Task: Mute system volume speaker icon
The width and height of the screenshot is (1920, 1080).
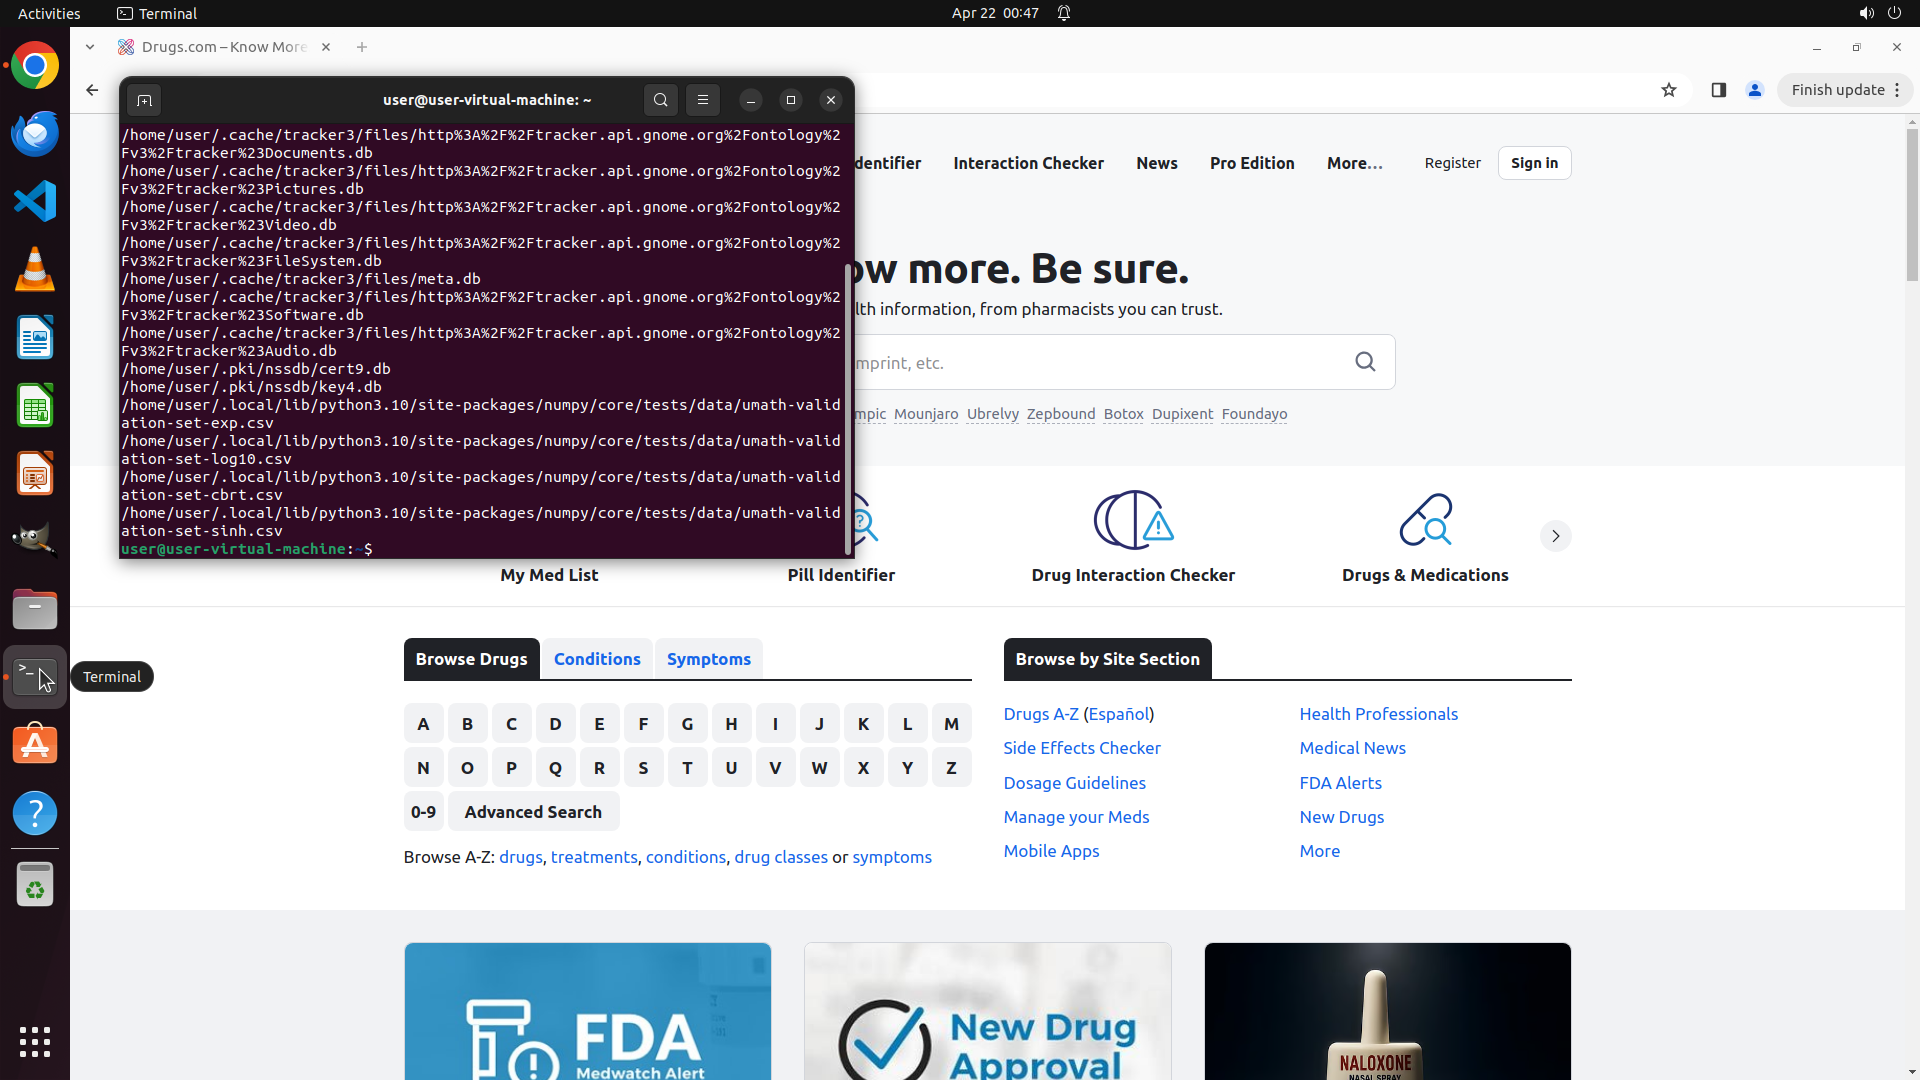Action: 1866,13
